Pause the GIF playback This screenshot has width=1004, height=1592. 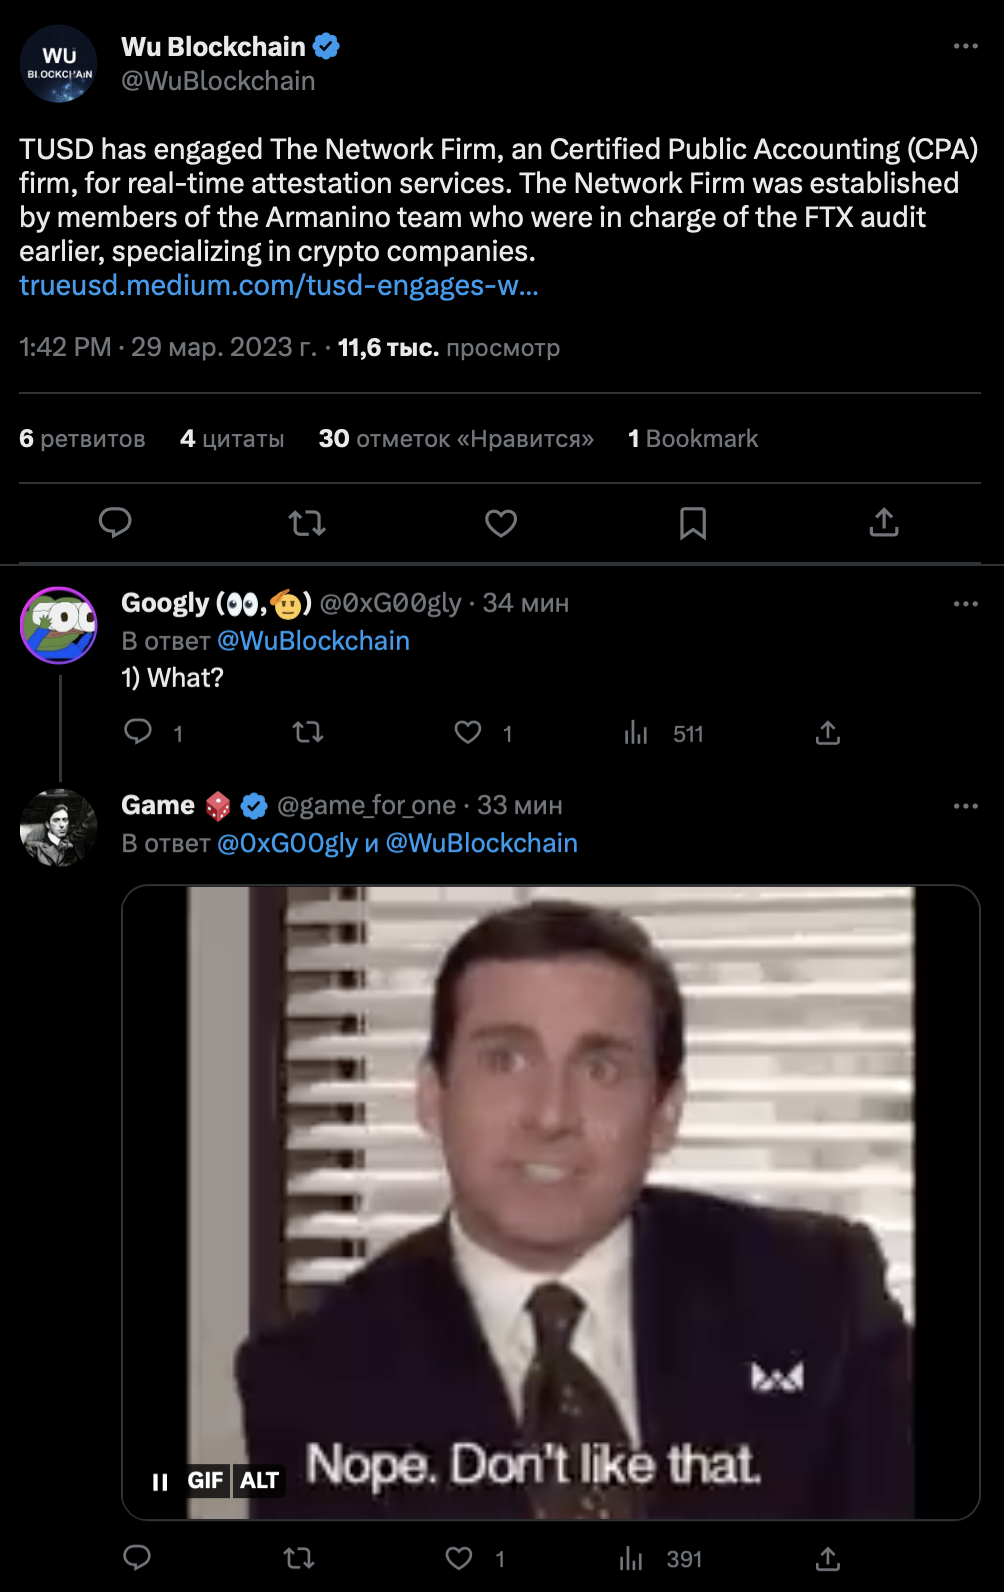click(160, 1481)
